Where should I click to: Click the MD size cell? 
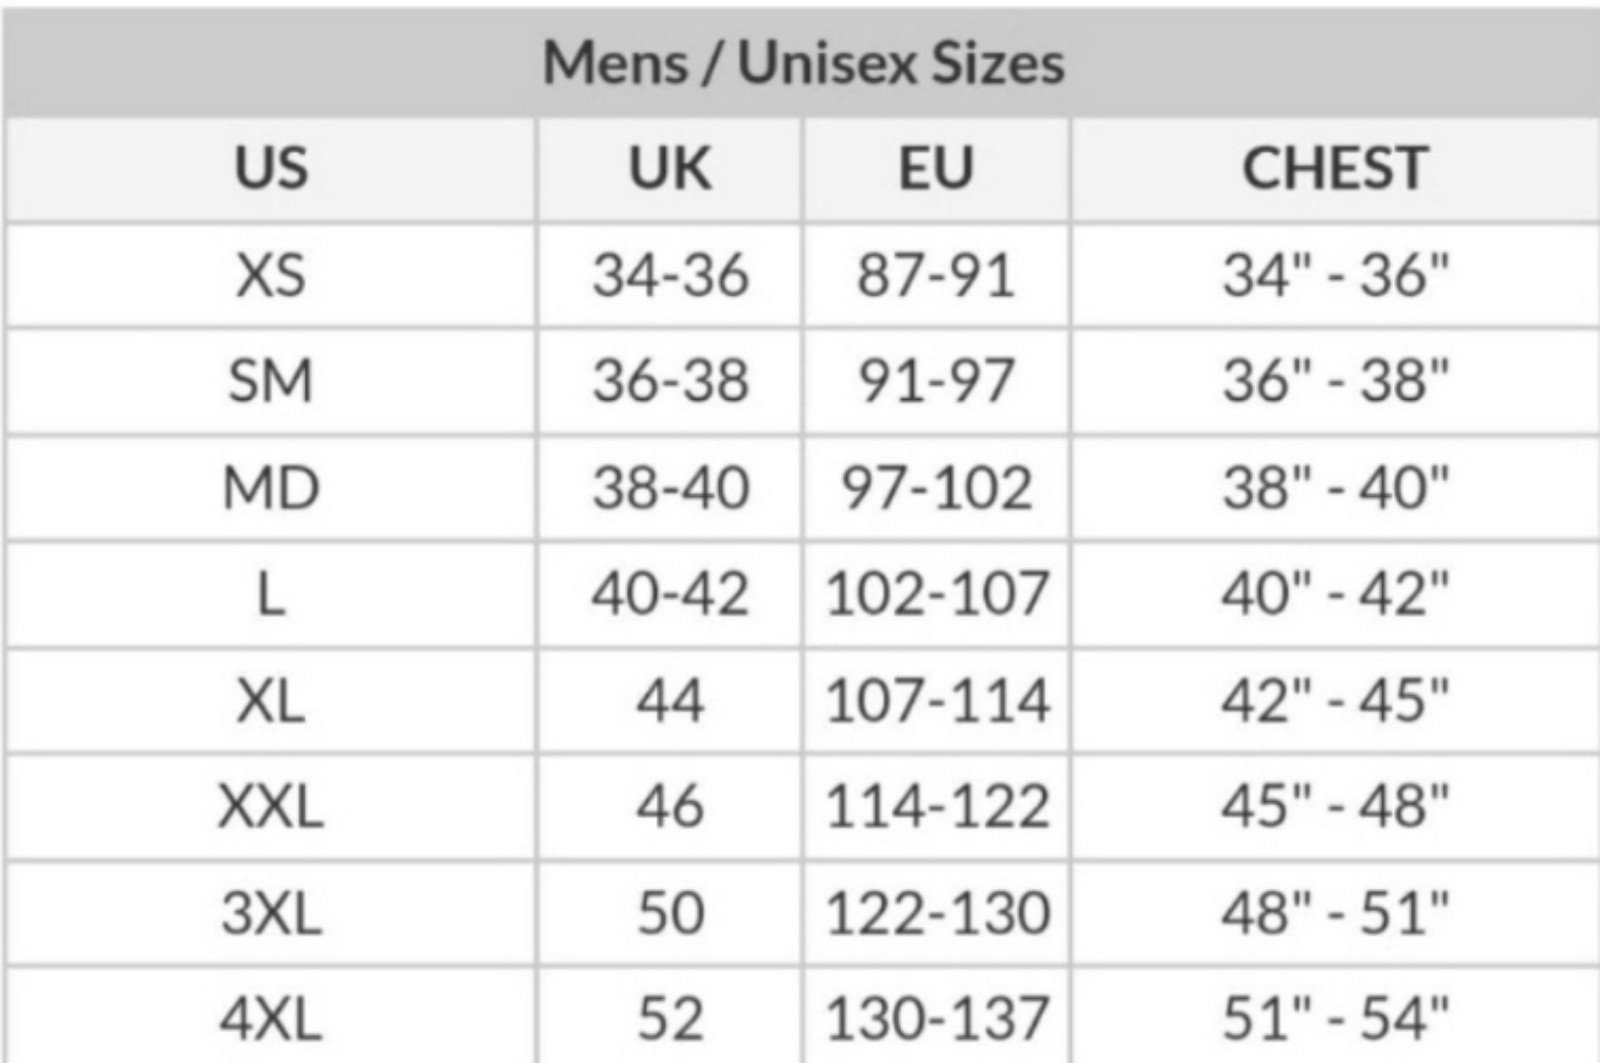[271, 488]
